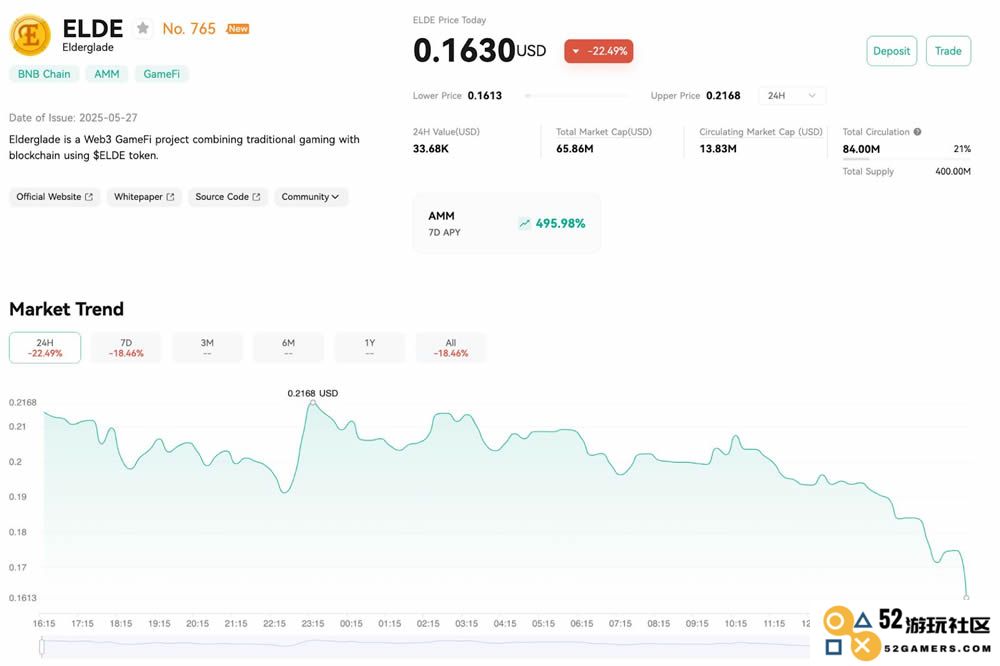Open the 24H price range dropdown
Screen dimensions: 1000x666
(x=791, y=96)
